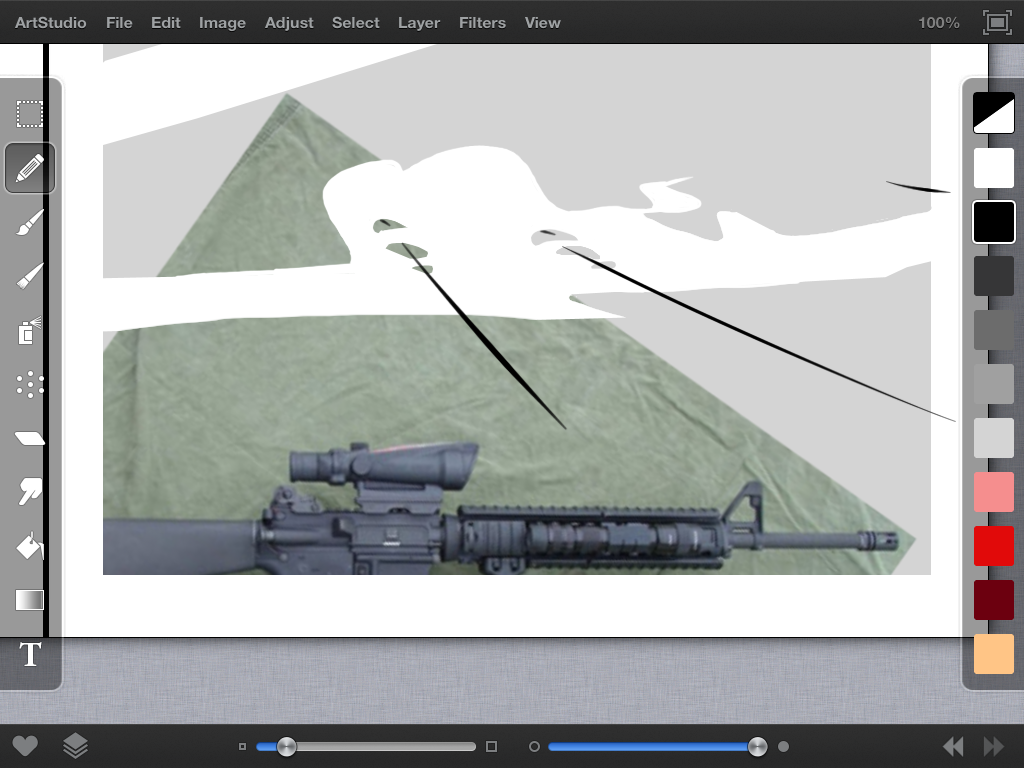Viewport: 1024px width, 768px height.
Task: Swap black/white foreground background colors
Action: [993, 113]
